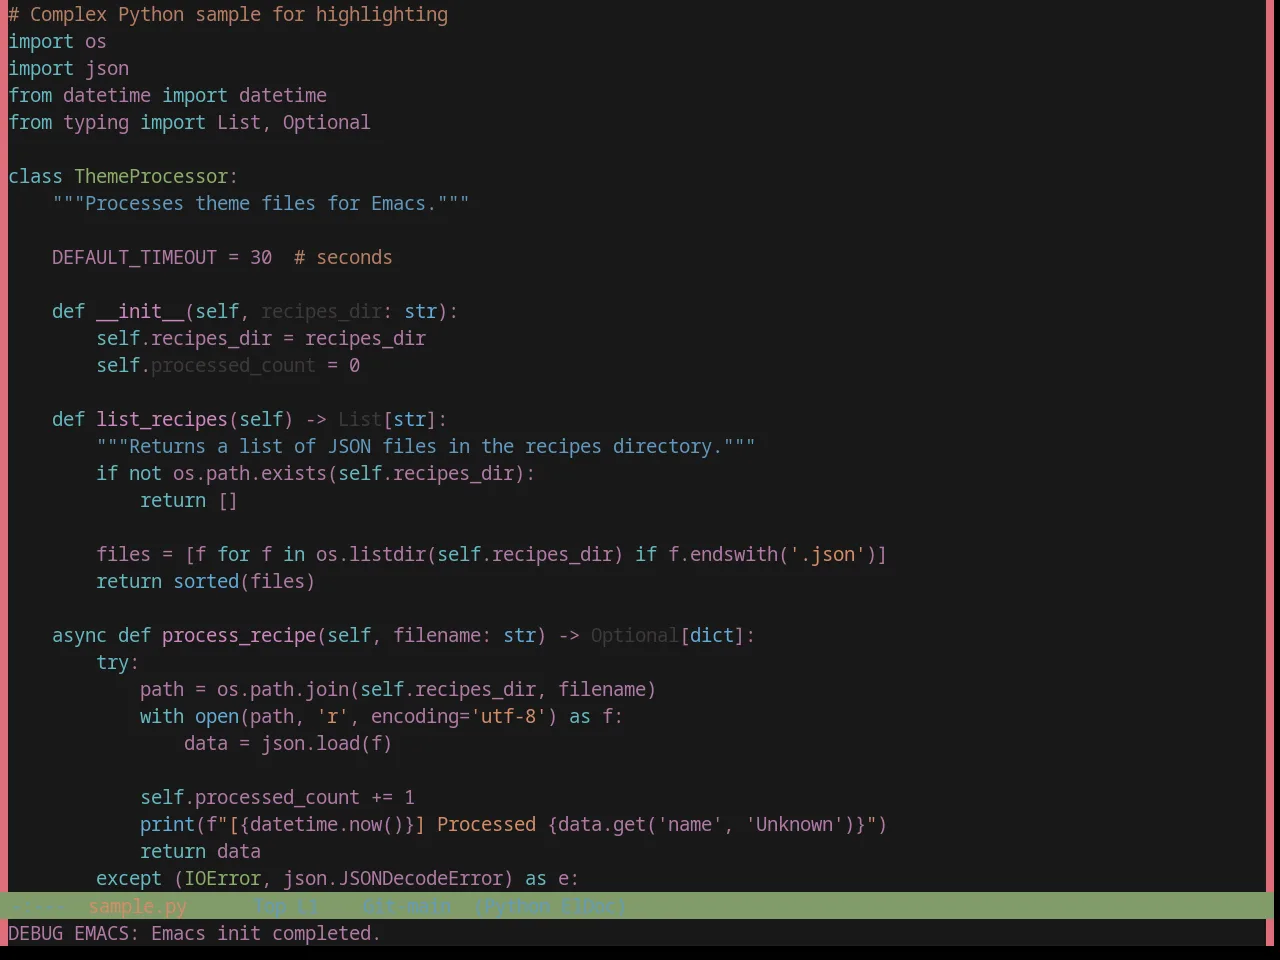
Task: Click the print(f"[{datetime.now()}] line
Action: click(x=513, y=824)
